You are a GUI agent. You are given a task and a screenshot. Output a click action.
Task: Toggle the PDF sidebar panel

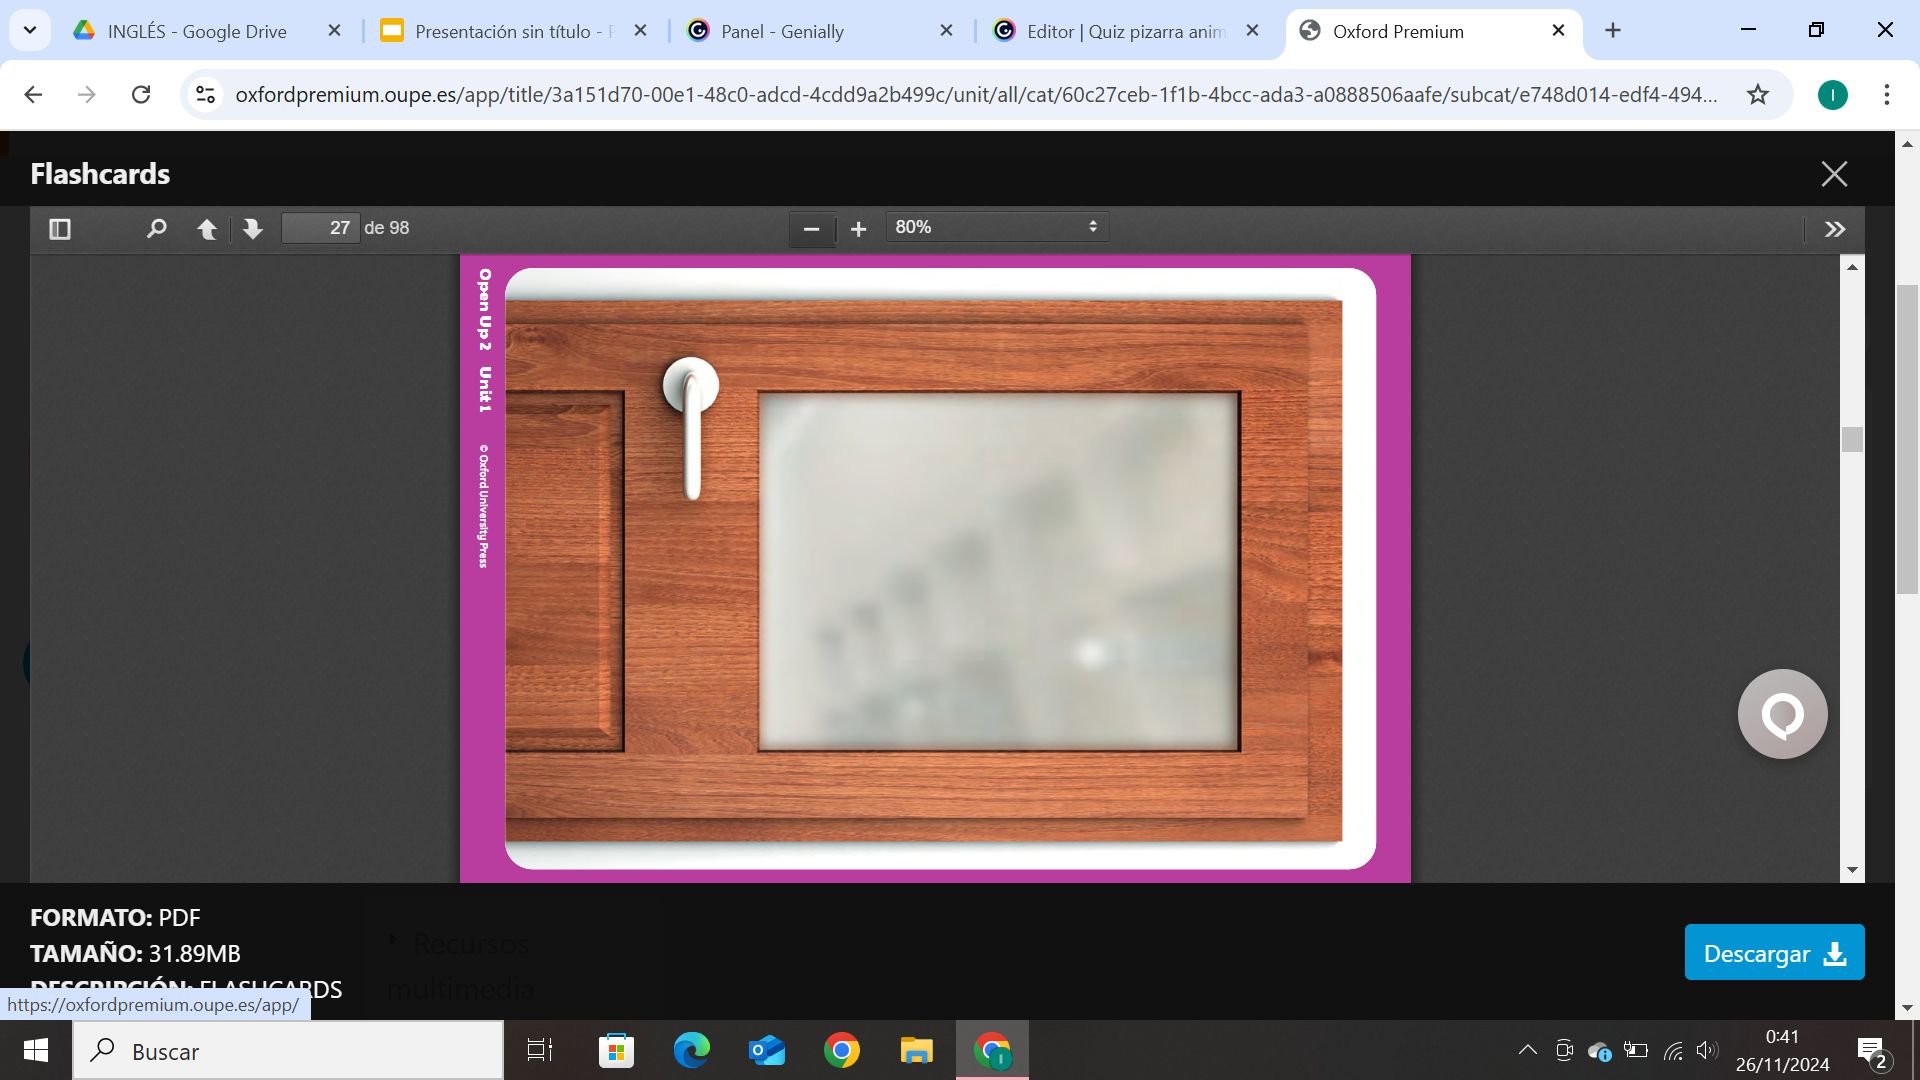(60, 229)
